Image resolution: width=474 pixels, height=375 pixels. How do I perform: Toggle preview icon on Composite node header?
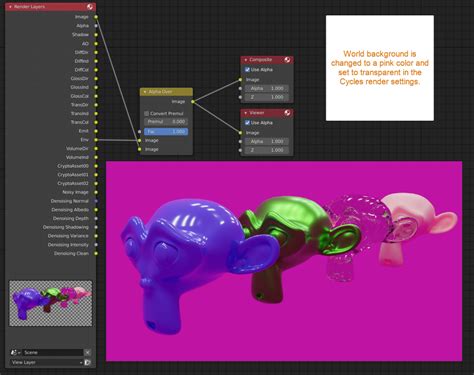(x=287, y=60)
